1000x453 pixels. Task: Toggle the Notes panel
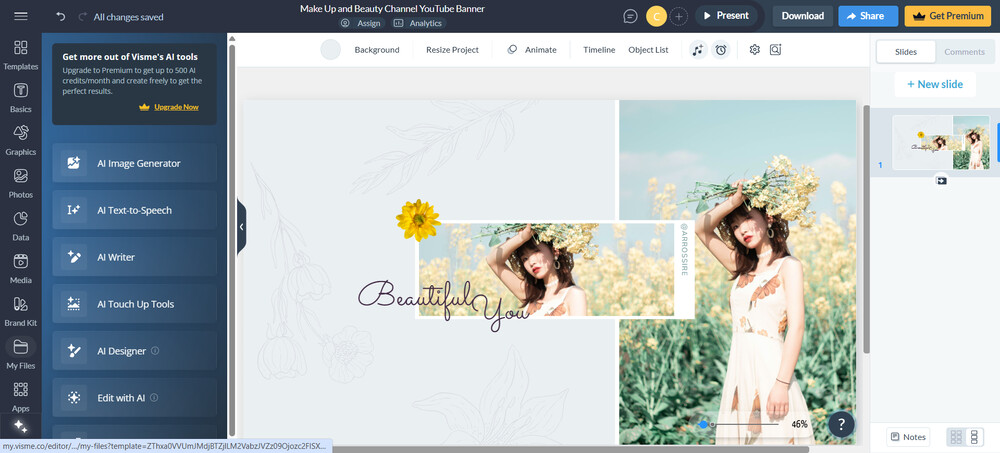tap(907, 437)
